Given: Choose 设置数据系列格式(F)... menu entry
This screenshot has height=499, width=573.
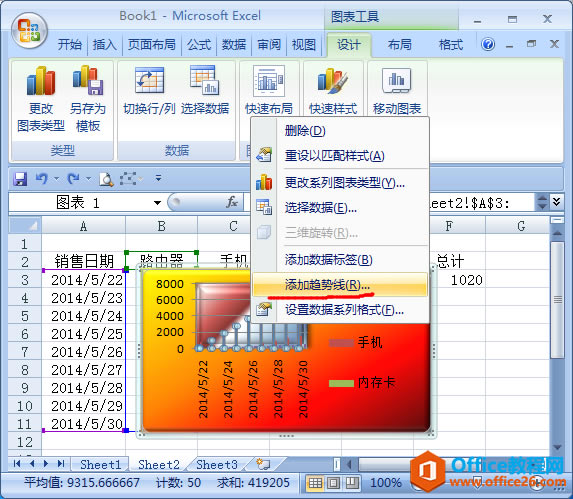Looking at the screenshot, I should [x=340, y=310].
